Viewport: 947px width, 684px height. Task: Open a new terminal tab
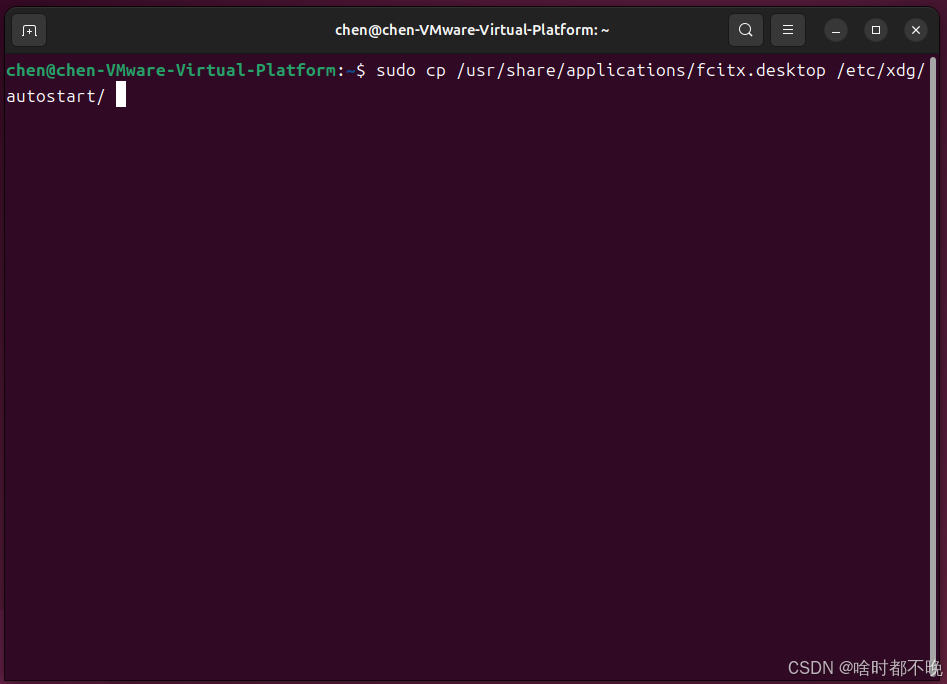tap(29, 30)
